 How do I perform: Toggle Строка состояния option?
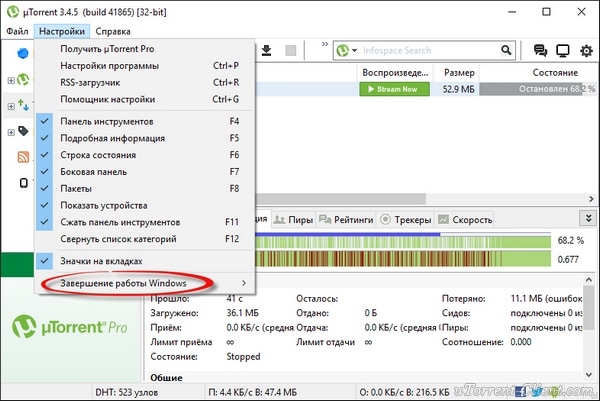(x=144, y=155)
